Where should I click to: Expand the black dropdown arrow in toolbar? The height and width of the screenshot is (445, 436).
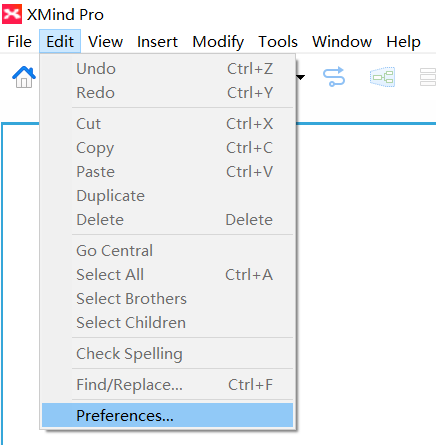click(300, 77)
